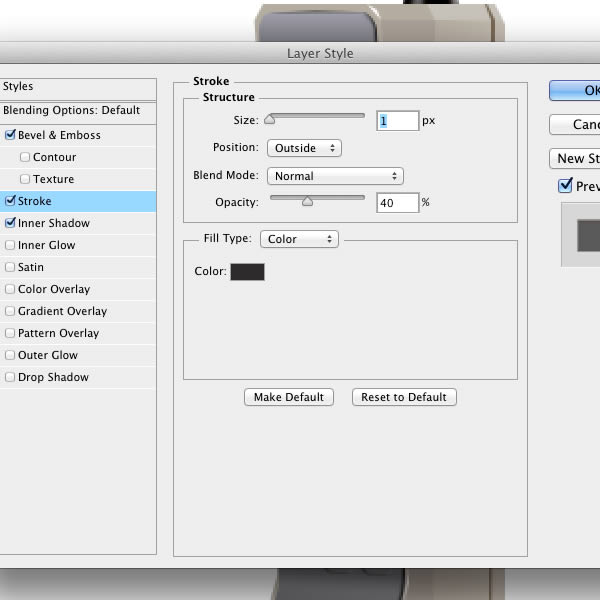Image resolution: width=600 pixels, height=600 pixels.
Task: Click the Make Default button
Action: coord(289,397)
